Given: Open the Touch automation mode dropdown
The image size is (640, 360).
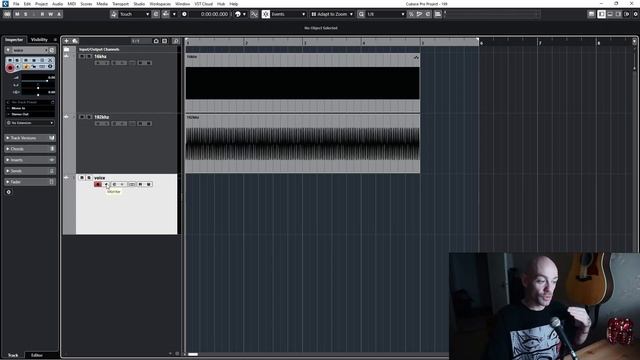Looking at the screenshot, I should [134, 14].
